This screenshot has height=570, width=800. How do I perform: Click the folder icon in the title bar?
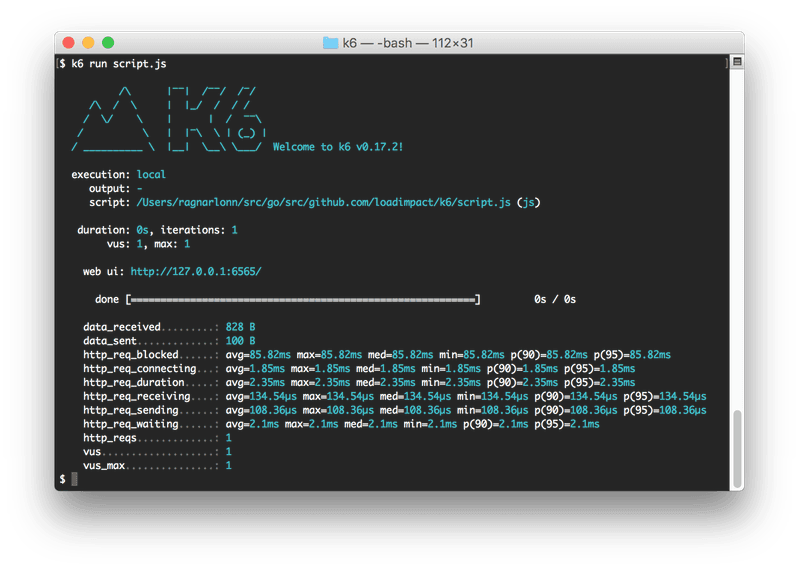coord(331,43)
